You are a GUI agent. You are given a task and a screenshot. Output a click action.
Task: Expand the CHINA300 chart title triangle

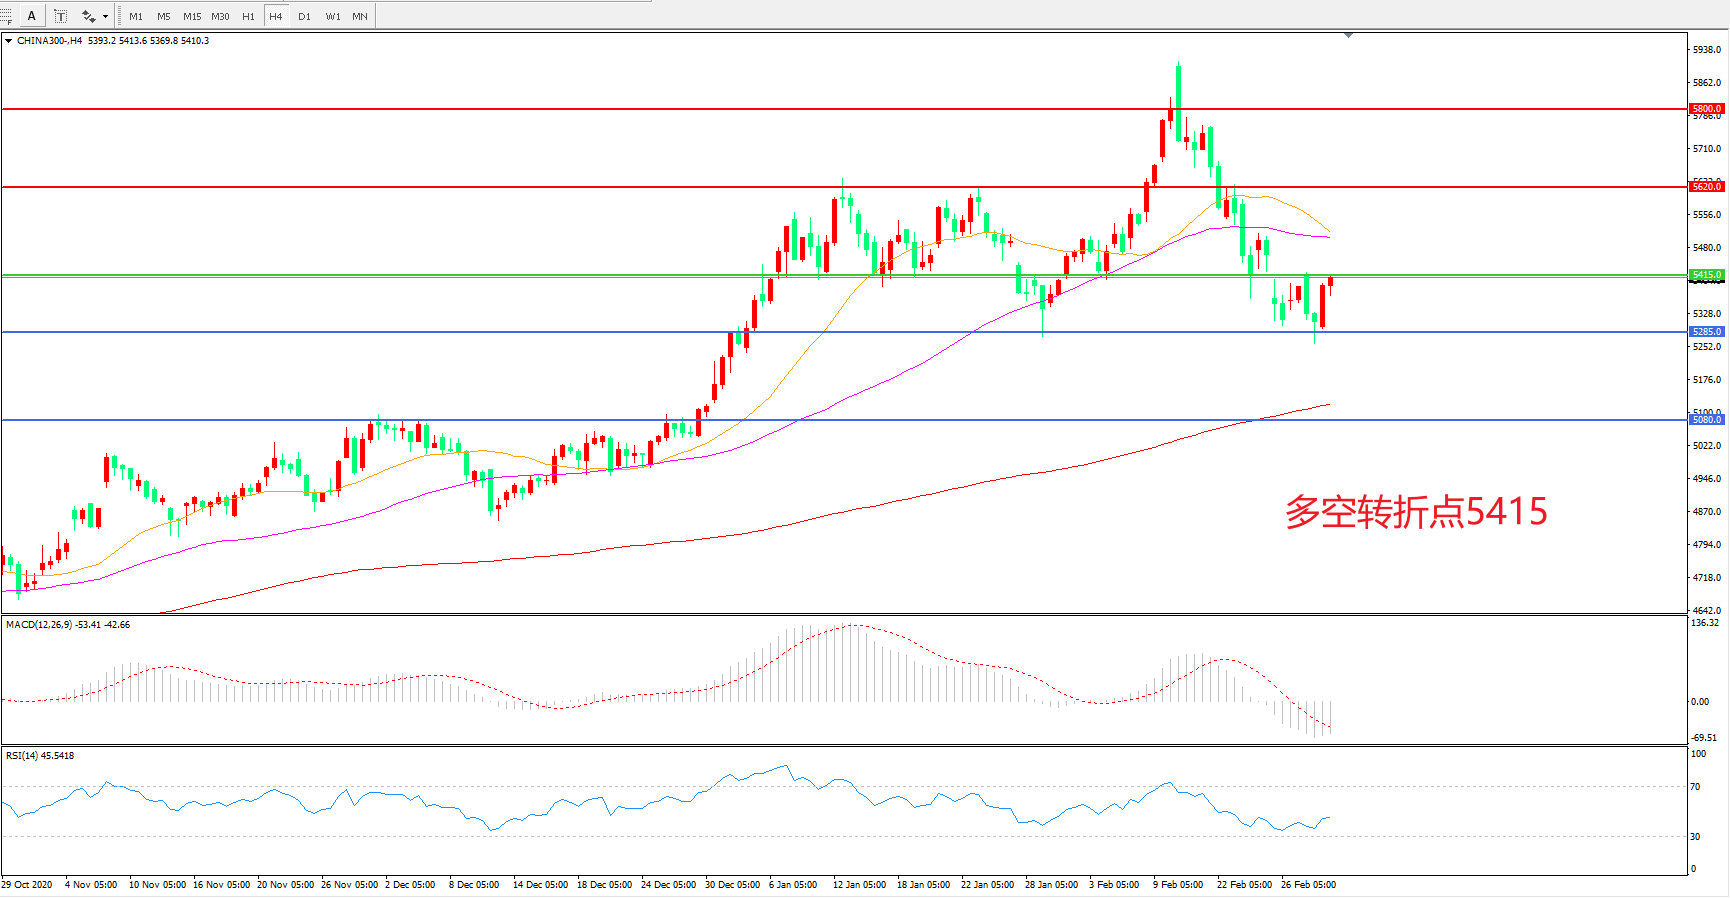point(9,41)
